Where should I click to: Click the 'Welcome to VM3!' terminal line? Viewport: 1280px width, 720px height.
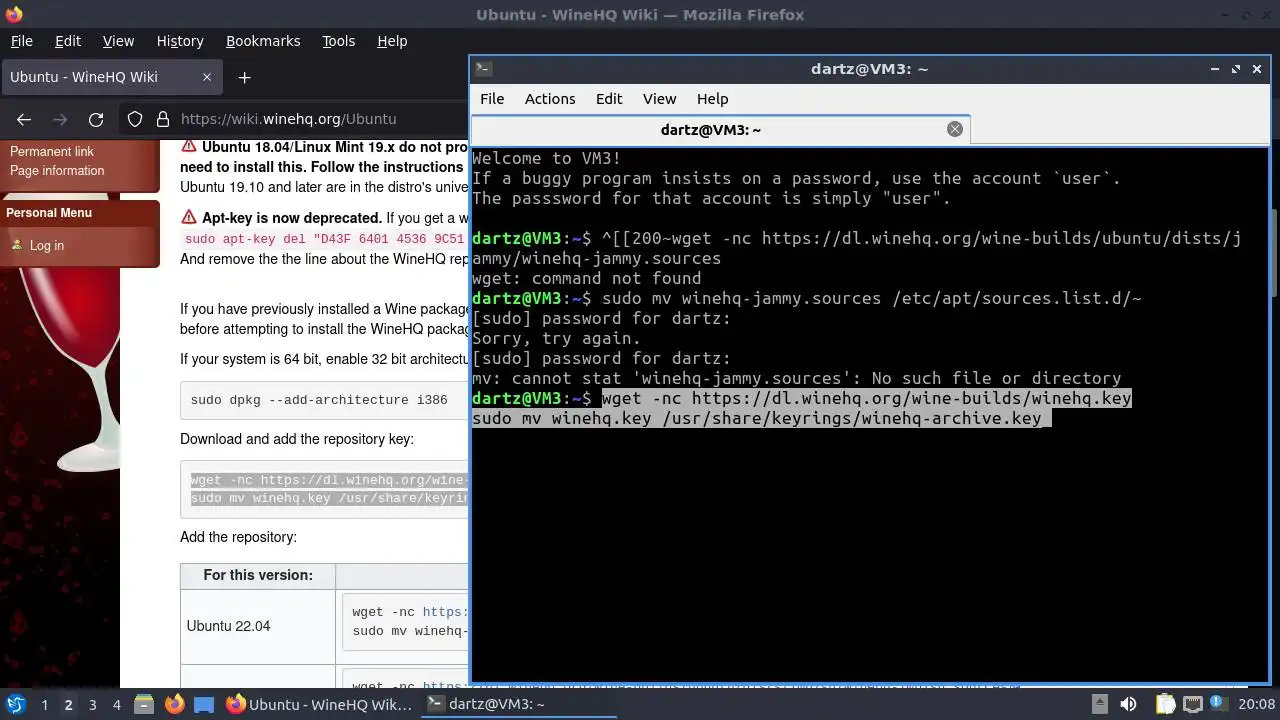(546, 158)
